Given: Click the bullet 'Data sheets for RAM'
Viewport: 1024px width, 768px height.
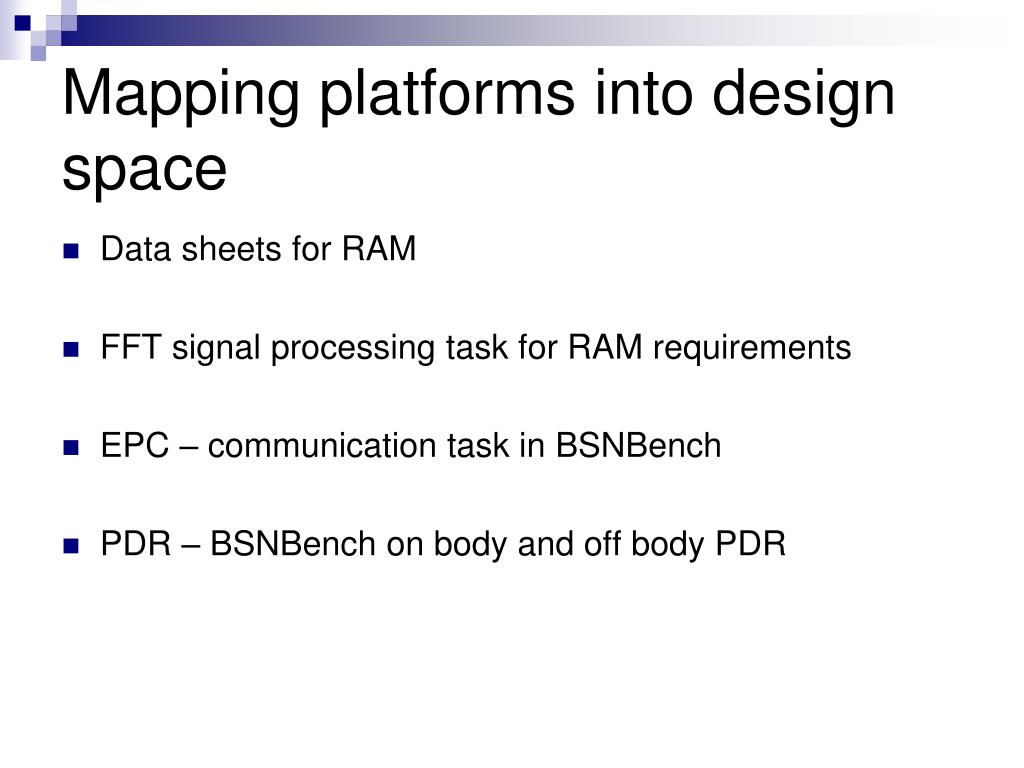Looking at the screenshot, I should 258,249.
